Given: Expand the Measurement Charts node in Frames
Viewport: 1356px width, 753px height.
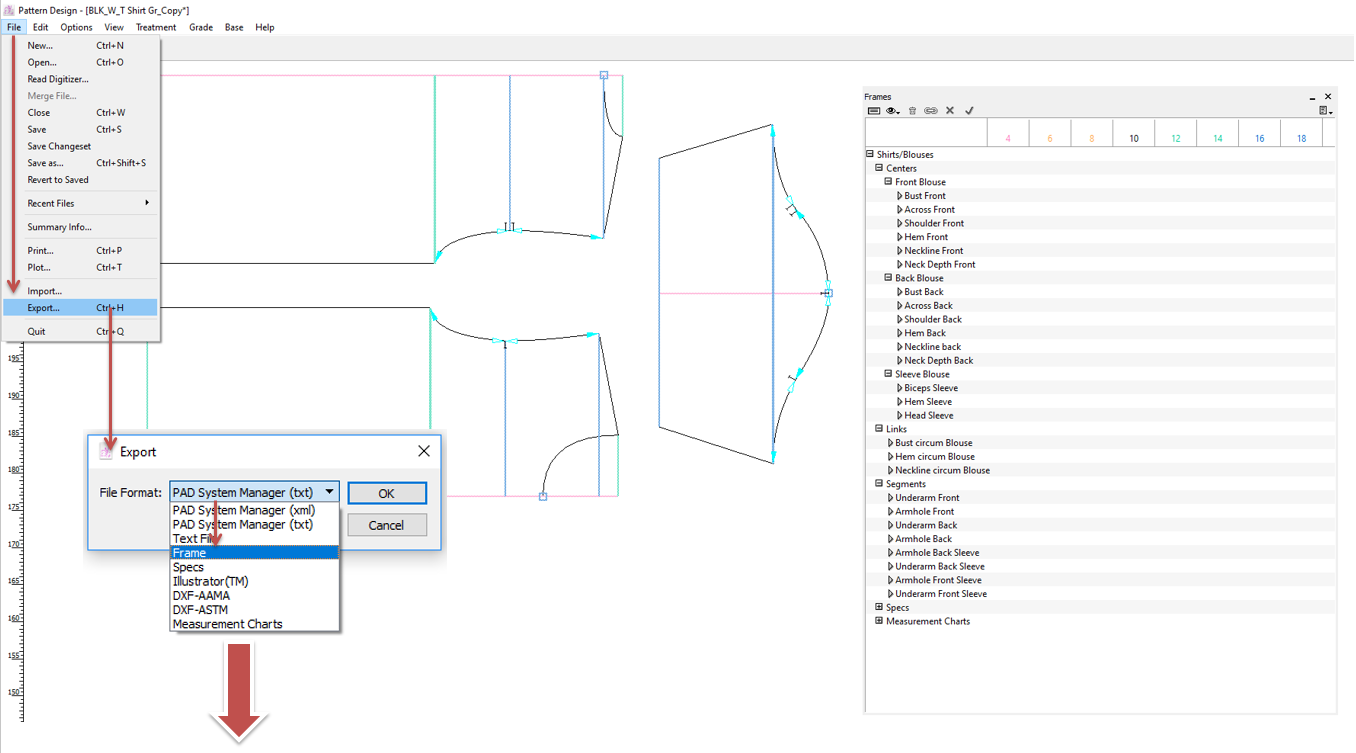Looking at the screenshot, I should coord(879,621).
